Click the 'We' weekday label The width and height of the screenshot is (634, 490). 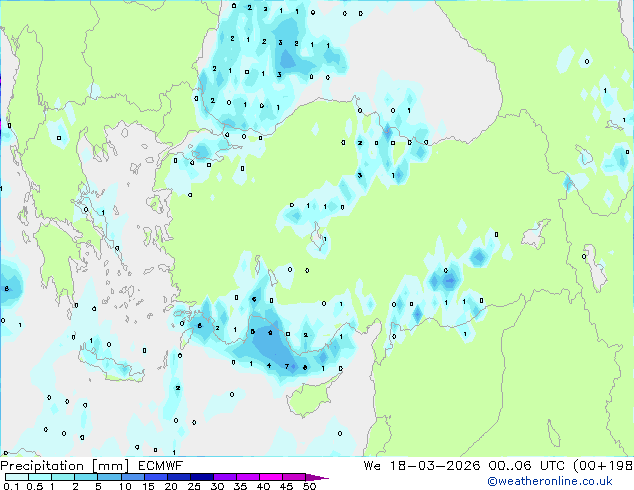[372, 465]
